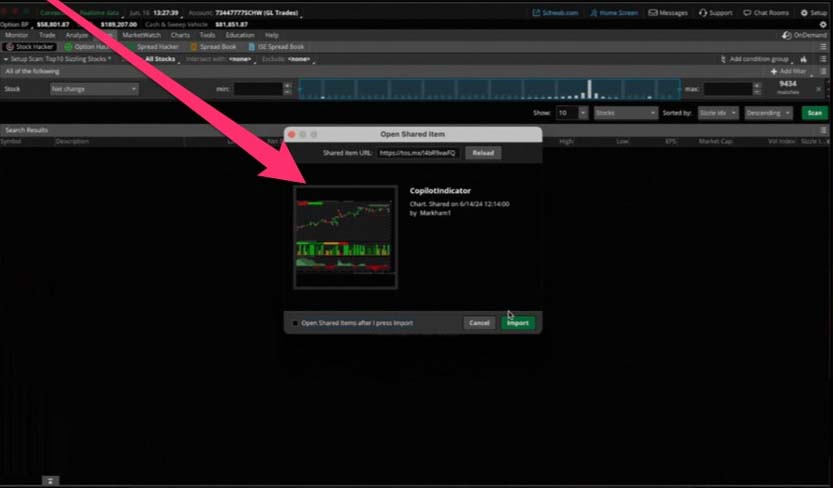
Task: Open the Messages envelope icon
Action: click(654, 13)
